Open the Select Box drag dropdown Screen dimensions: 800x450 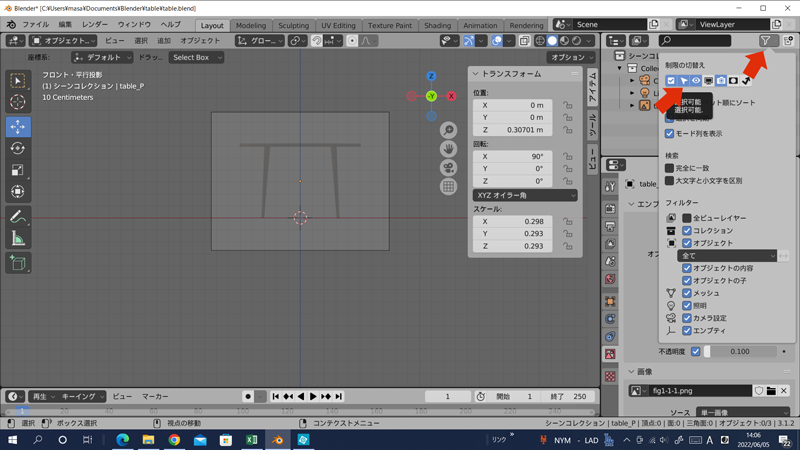click(x=196, y=58)
